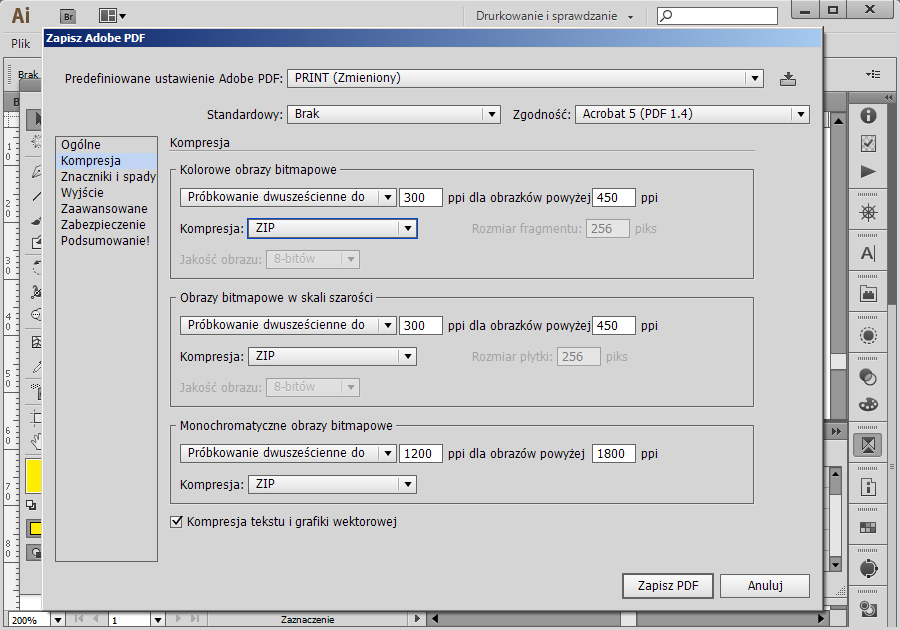Viewport: 900px width, 630px height.
Task: Open the Swatches grid panel icon
Action: (x=868, y=527)
